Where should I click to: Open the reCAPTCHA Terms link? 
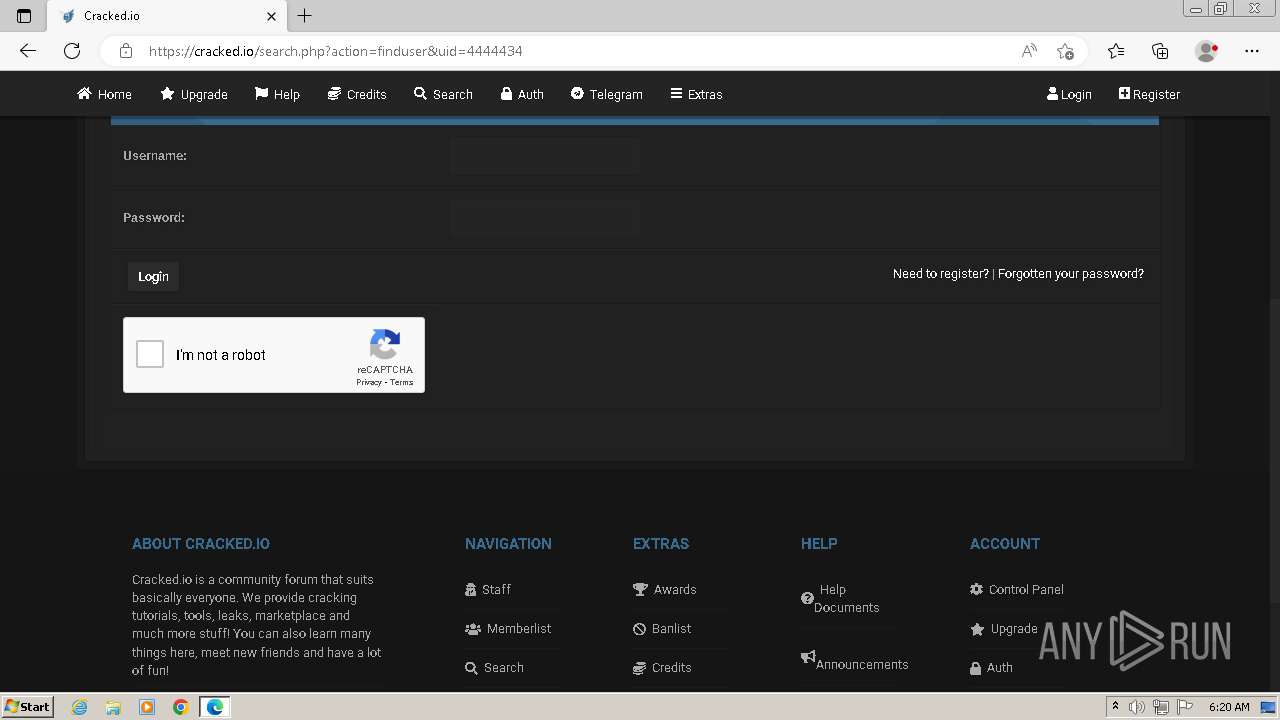402,382
